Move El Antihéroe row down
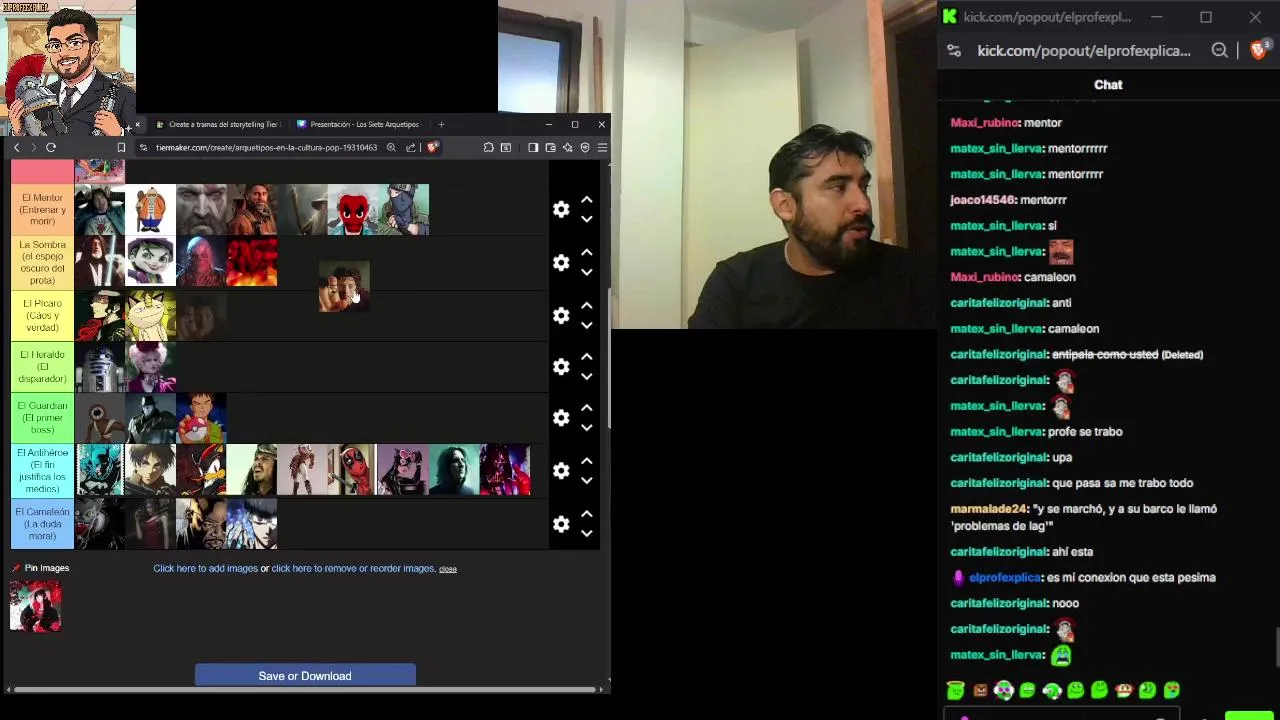1280x720 pixels. coord(587,480)
